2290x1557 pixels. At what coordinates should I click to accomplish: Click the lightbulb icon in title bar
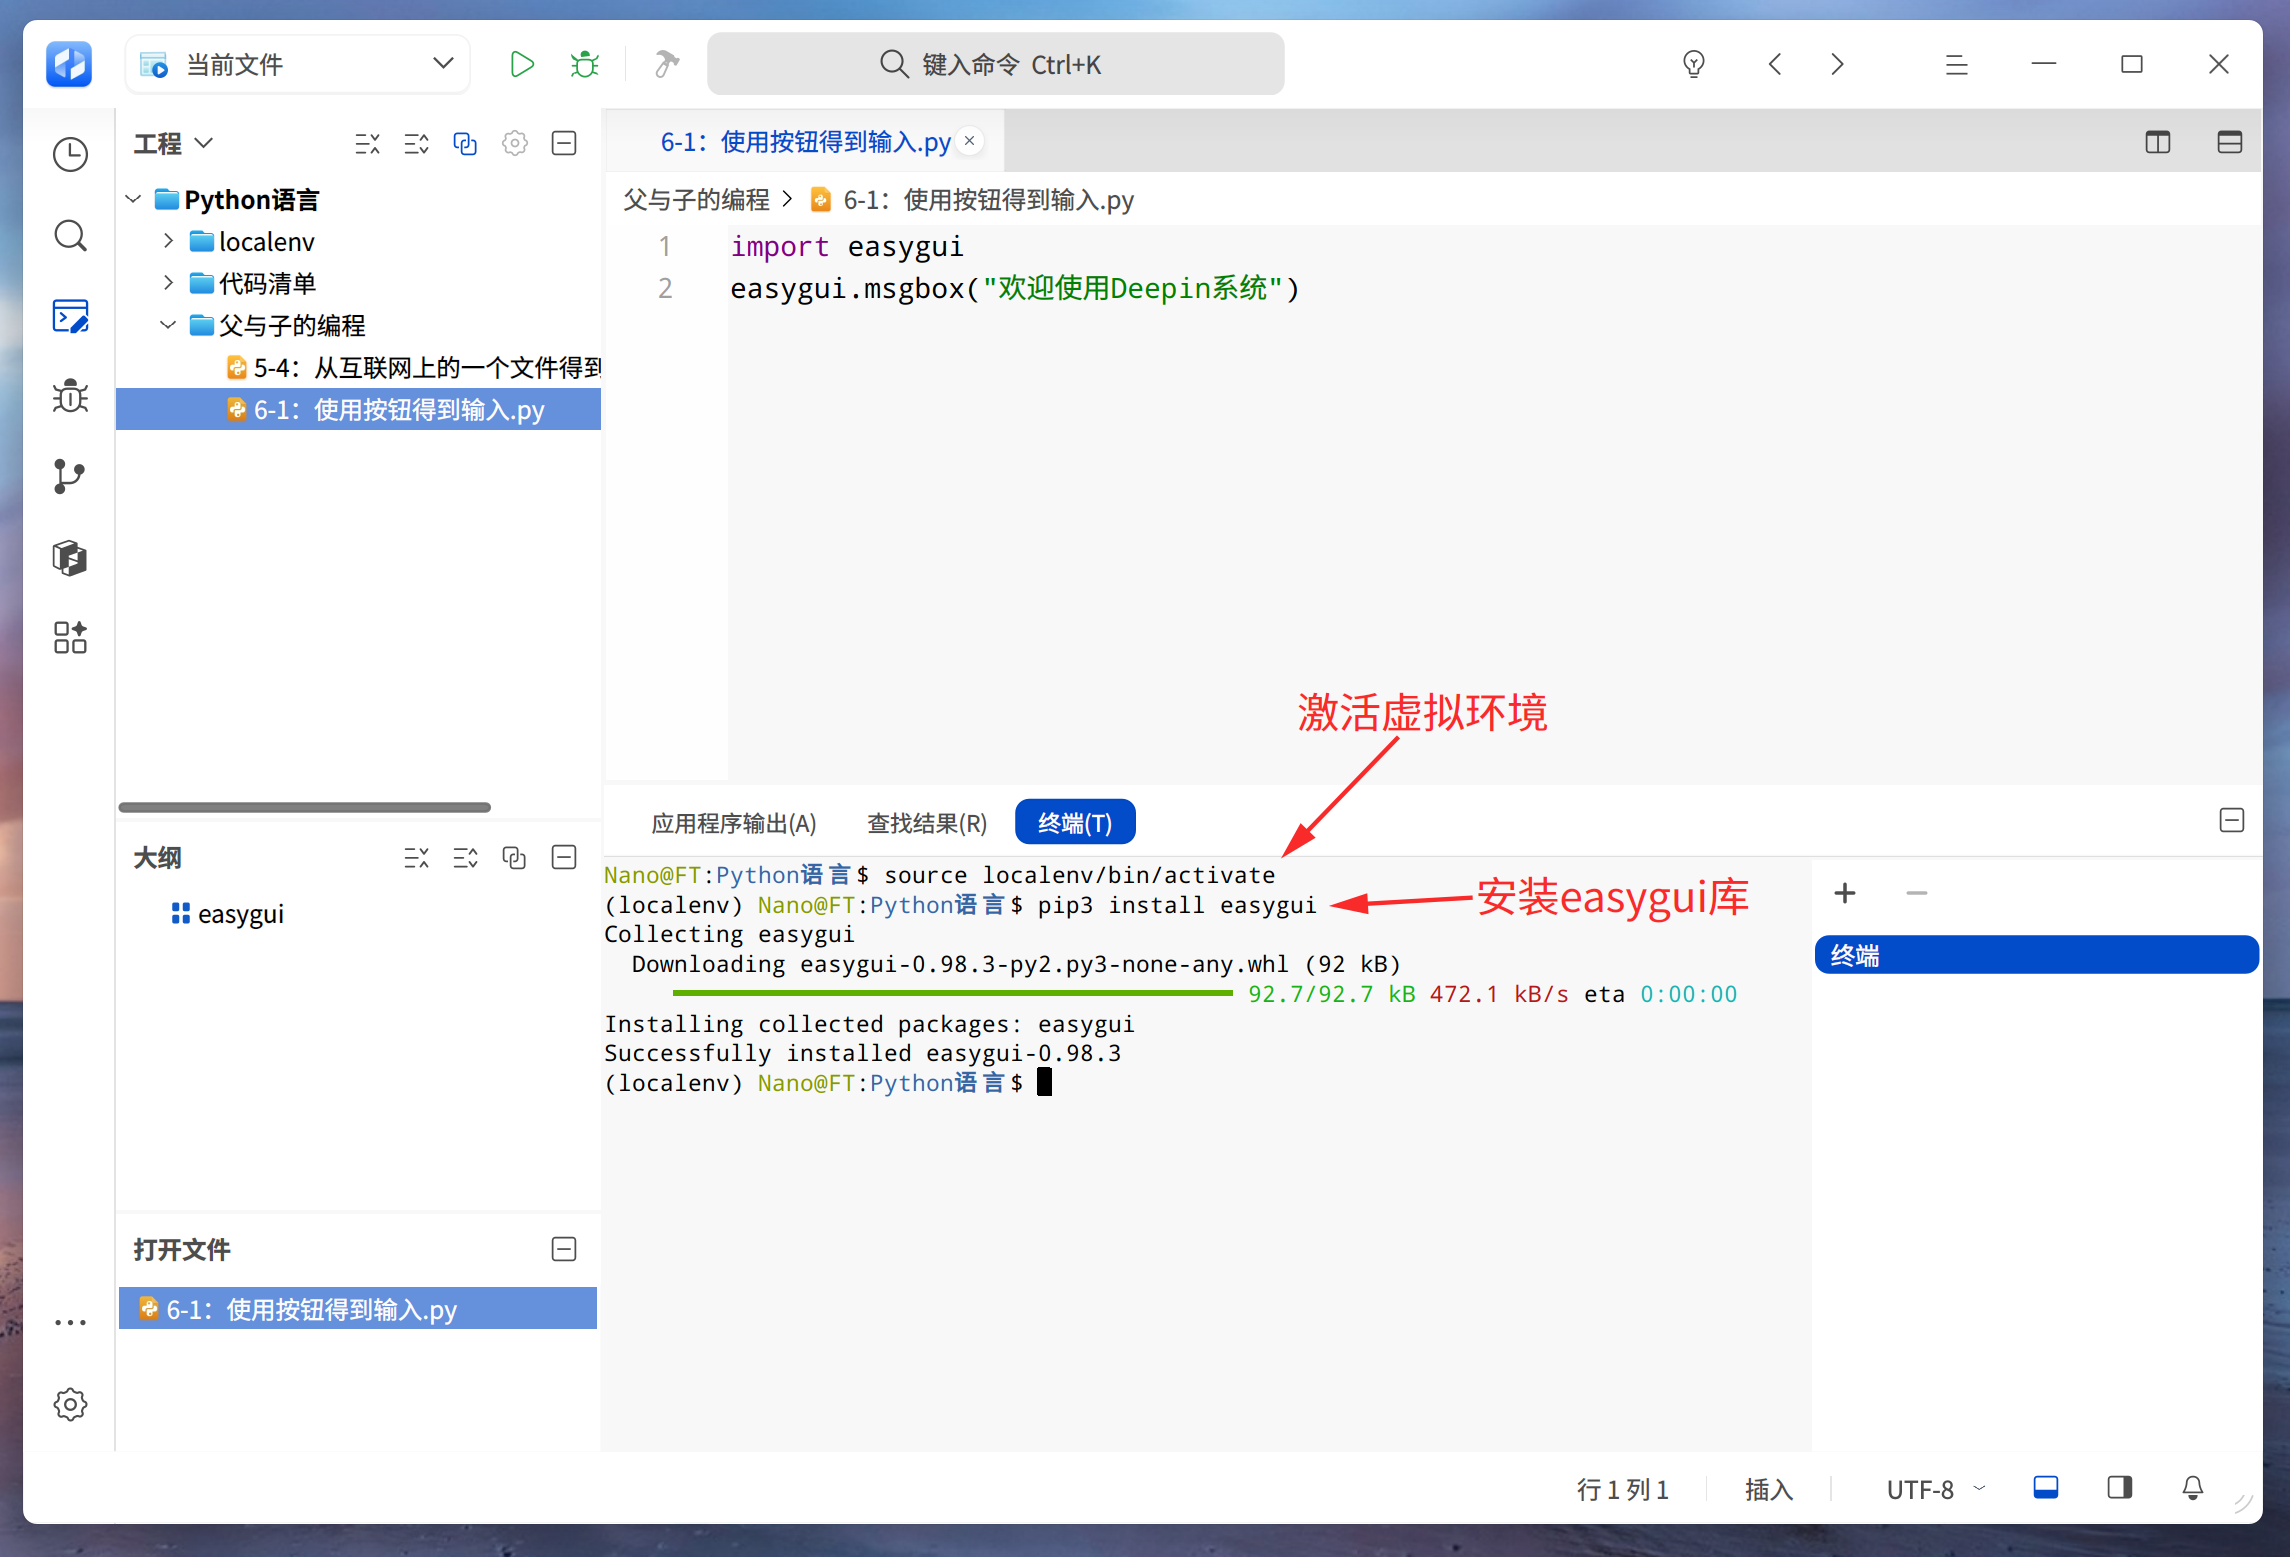coord(1693,65)
